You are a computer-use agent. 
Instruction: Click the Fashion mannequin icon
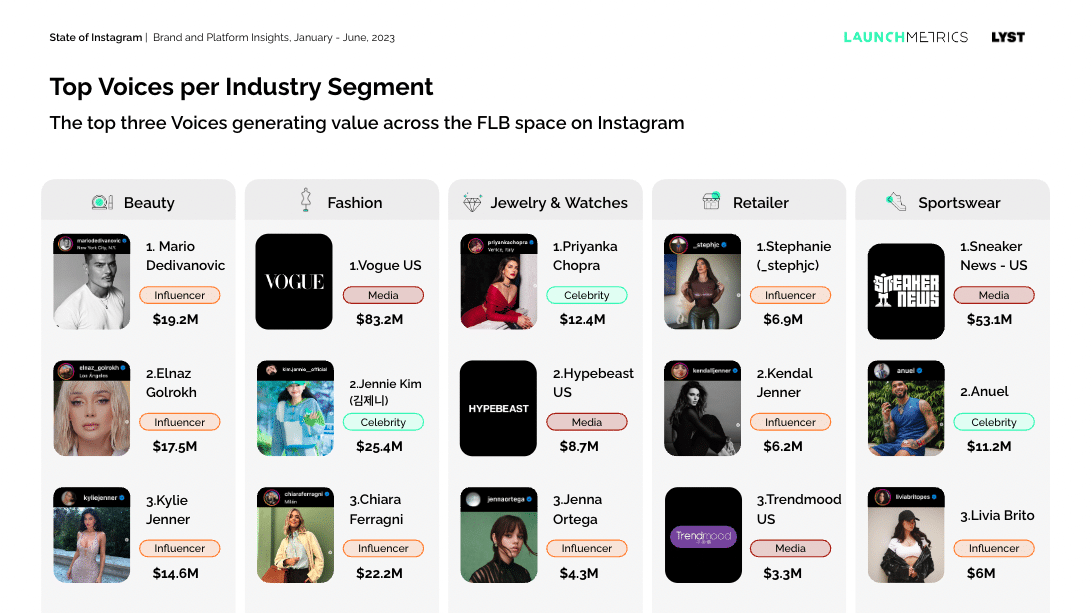(x=305, y=200)
